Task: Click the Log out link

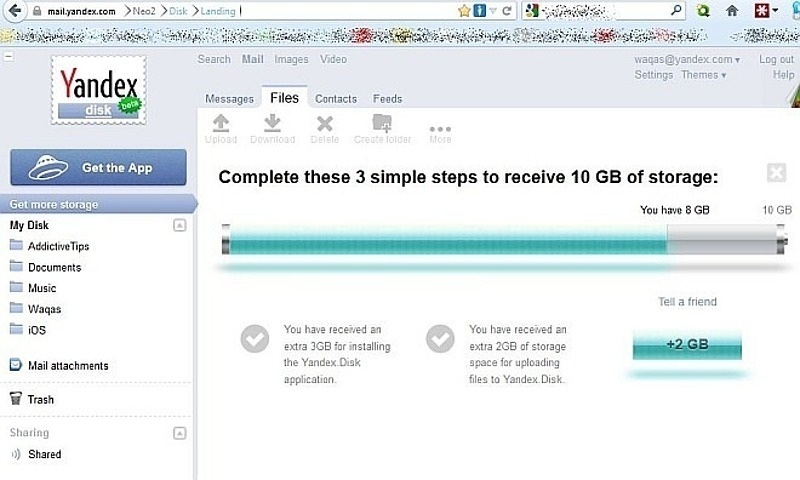Action: 777,59
